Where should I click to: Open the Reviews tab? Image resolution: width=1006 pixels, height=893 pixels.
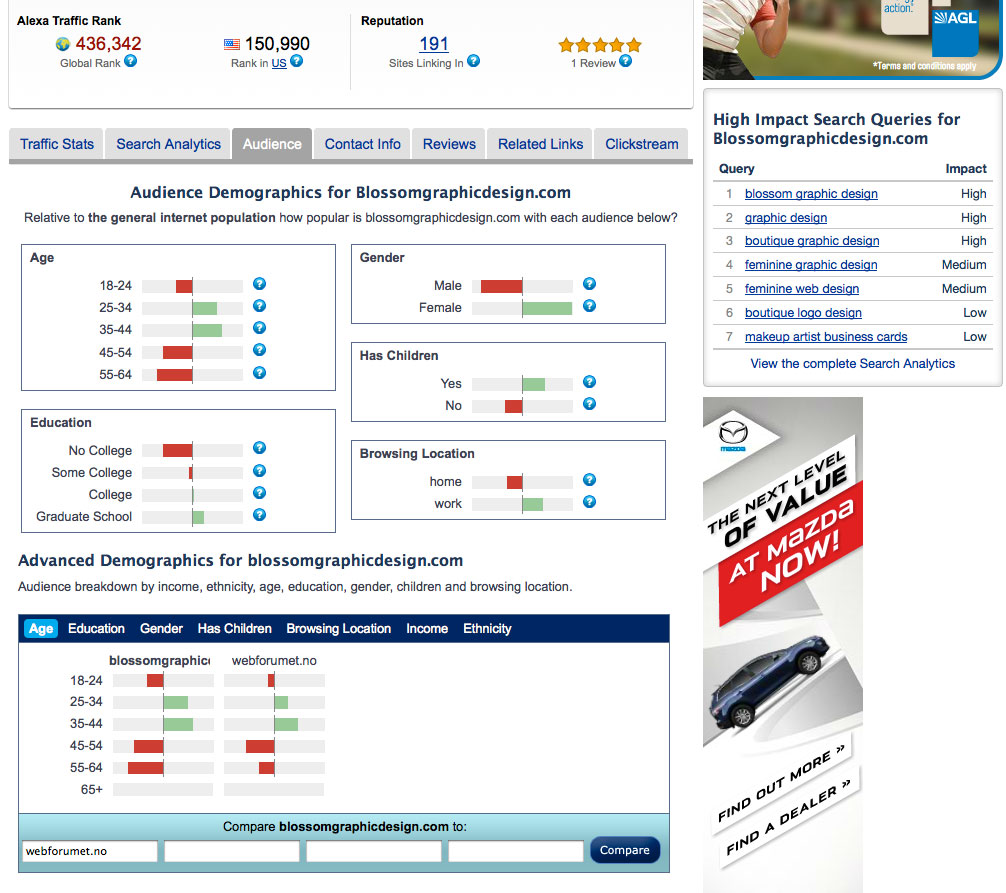(x=449, y=144)
